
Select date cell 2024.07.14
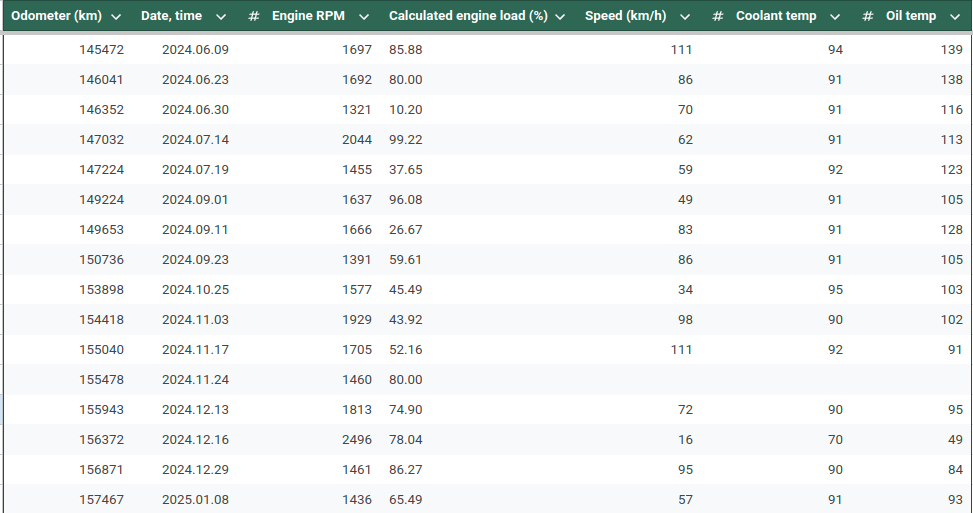tap(195, 140)
